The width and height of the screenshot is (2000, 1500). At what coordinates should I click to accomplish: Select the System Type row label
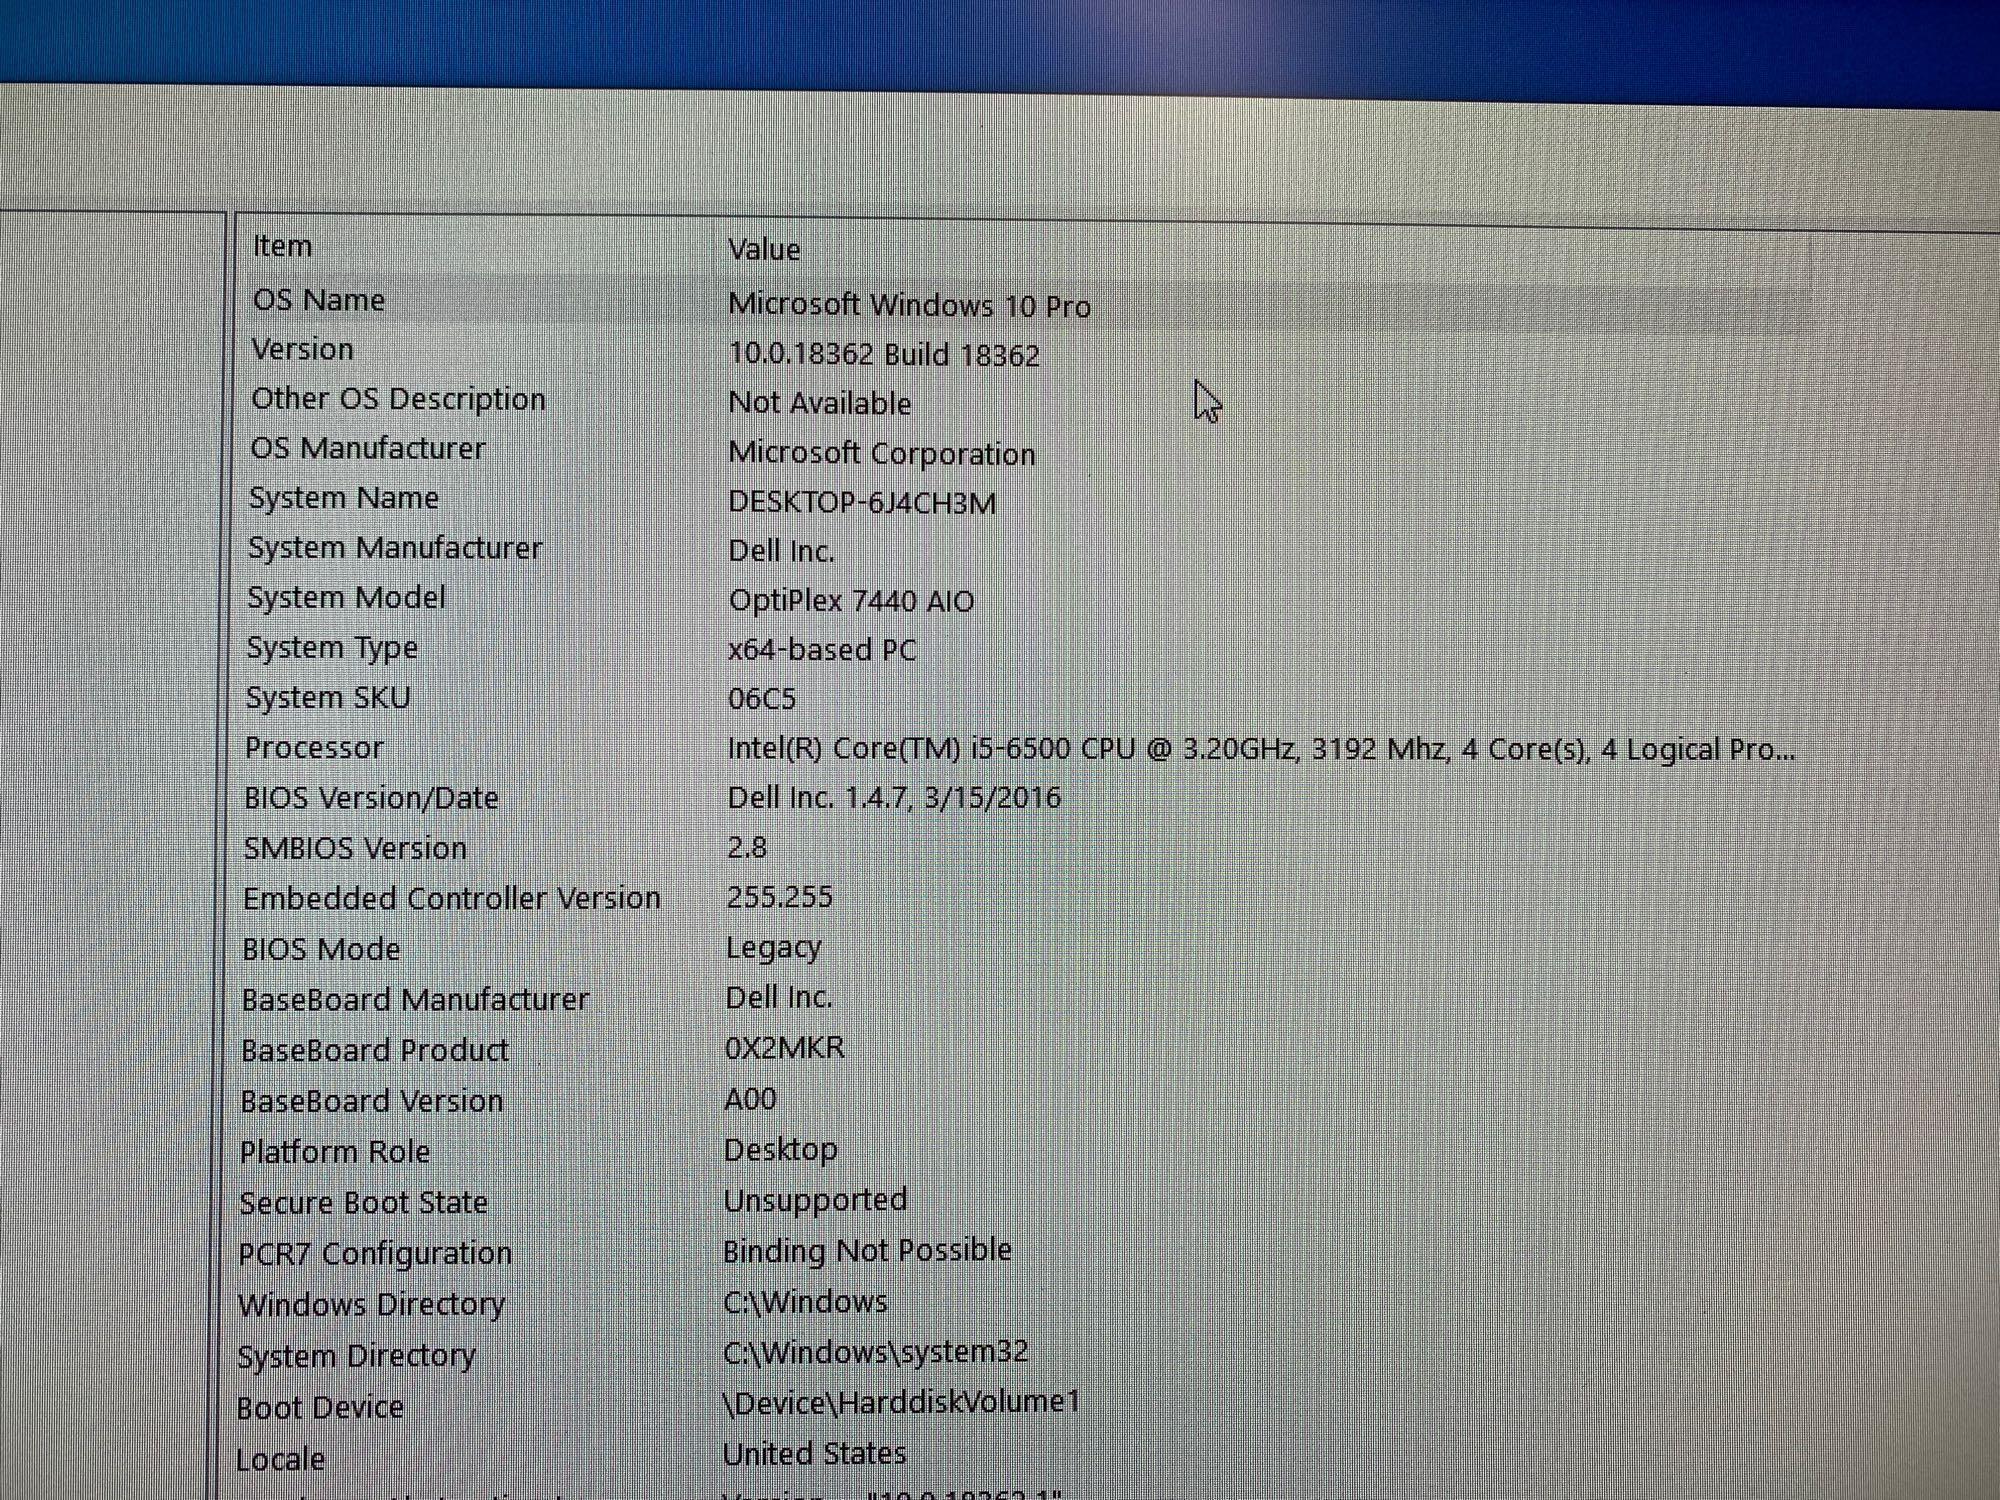click(x=332, y=648)
